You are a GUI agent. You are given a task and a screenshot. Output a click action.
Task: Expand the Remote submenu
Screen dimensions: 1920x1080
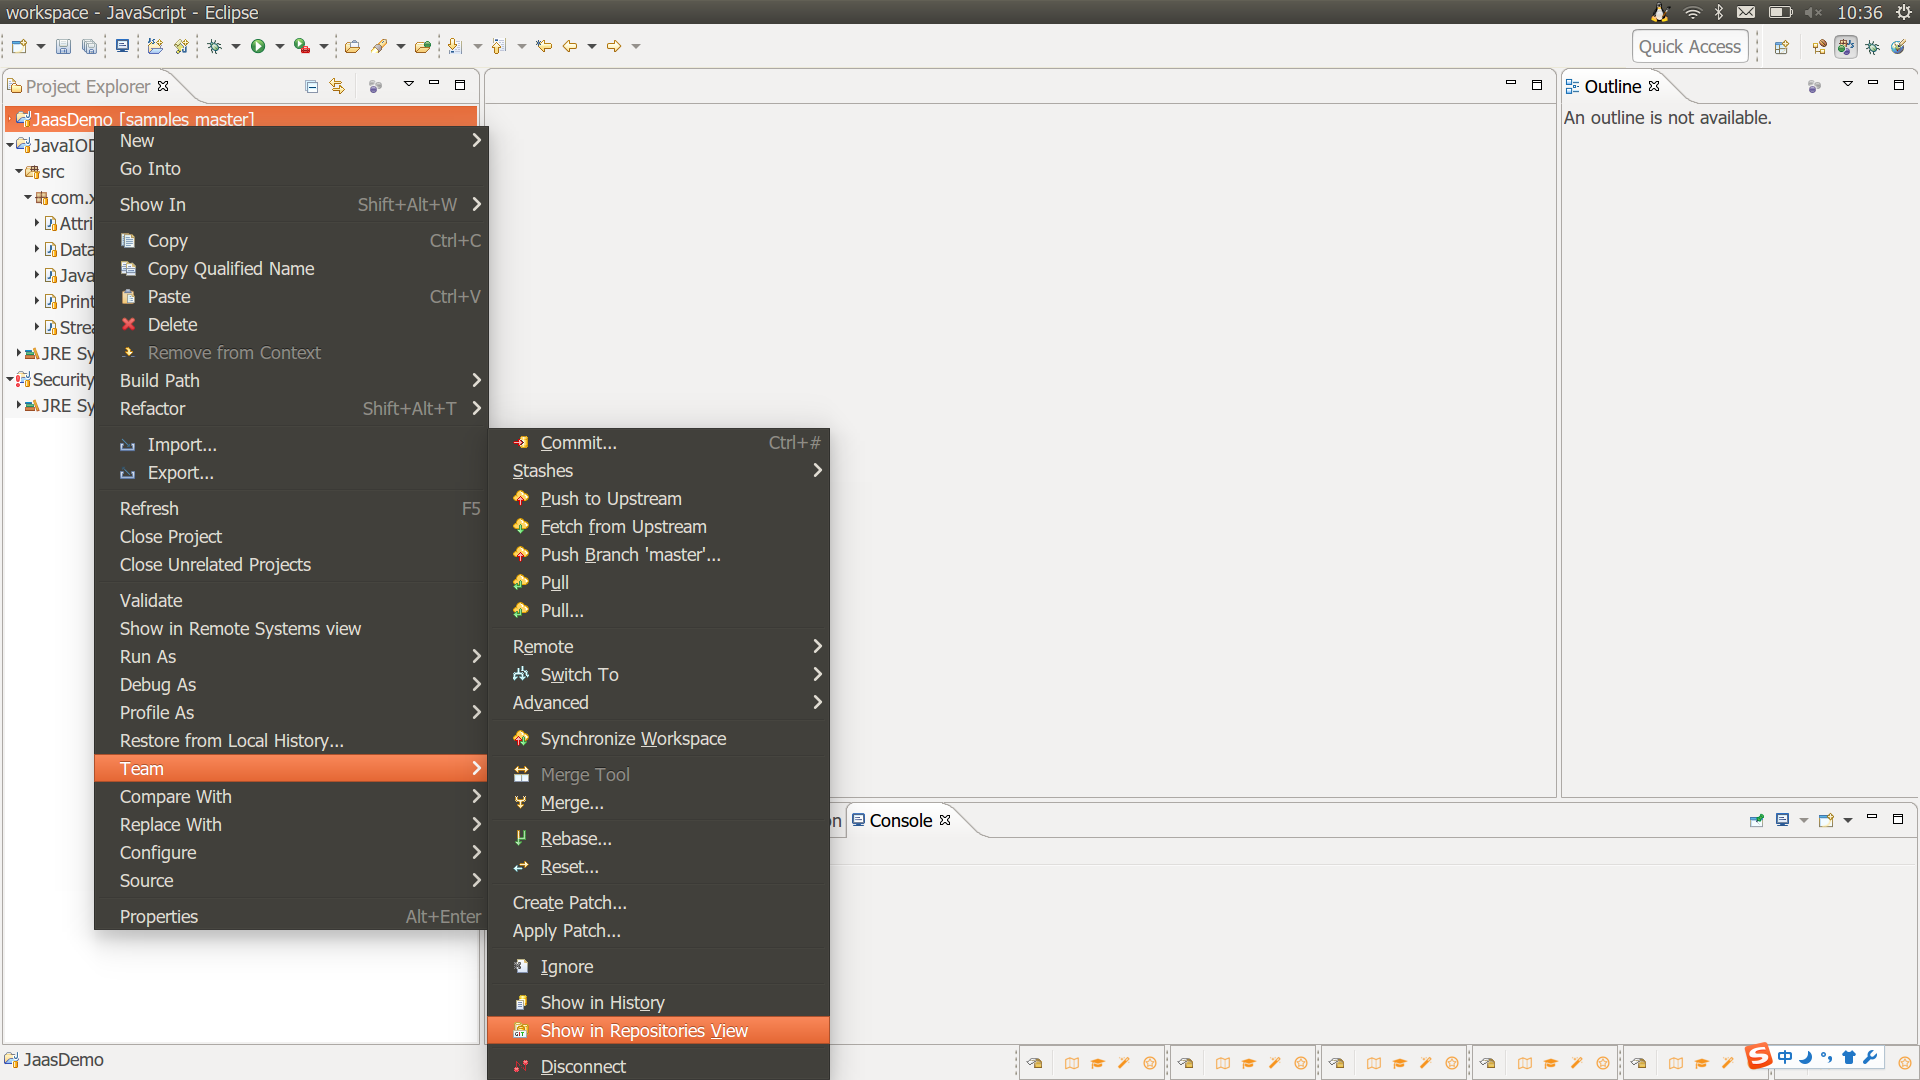pos(659,647)
